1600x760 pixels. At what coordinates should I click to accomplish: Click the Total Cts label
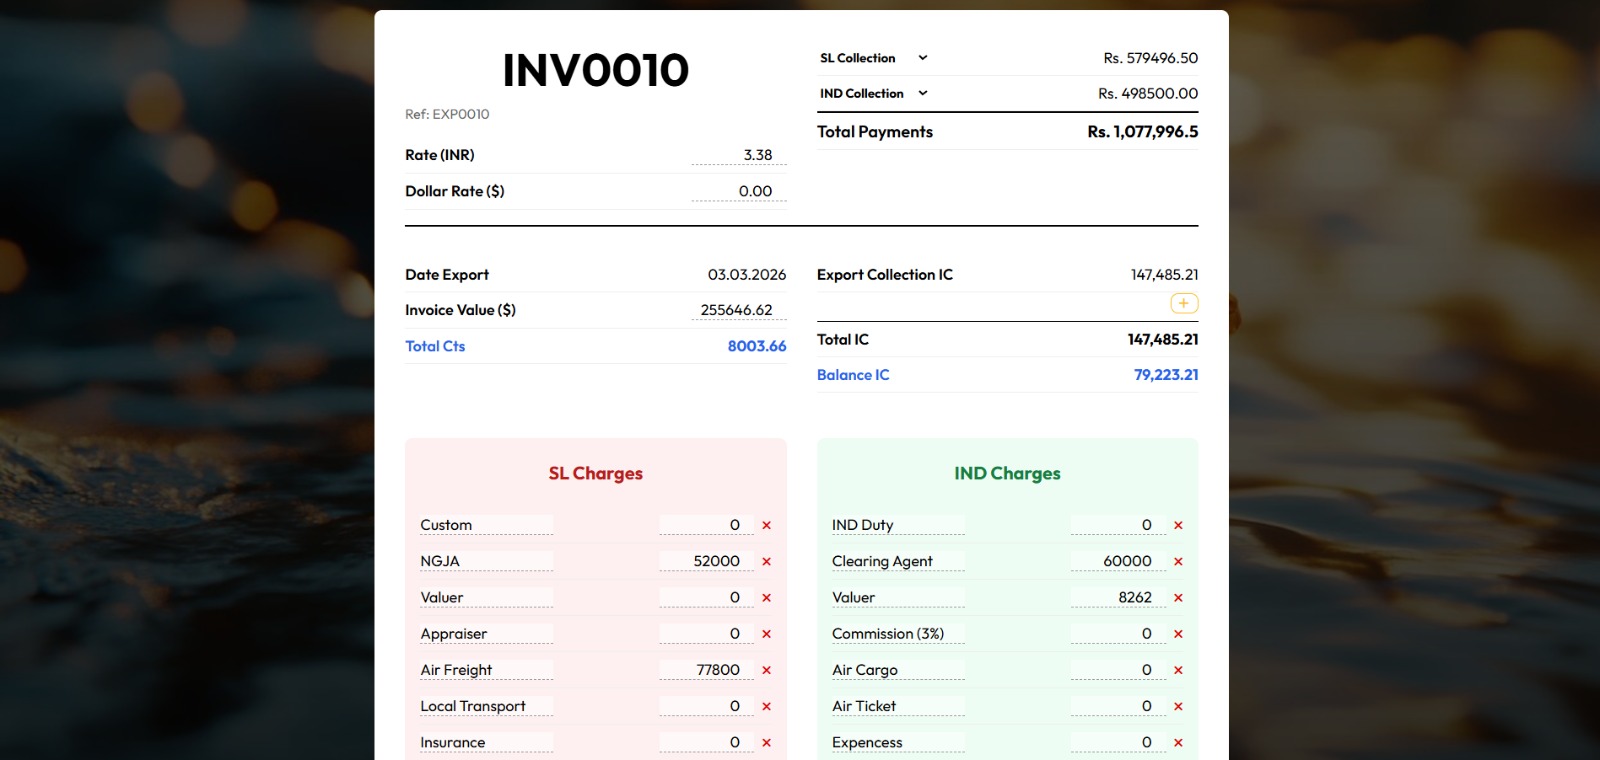click(435, 346)
